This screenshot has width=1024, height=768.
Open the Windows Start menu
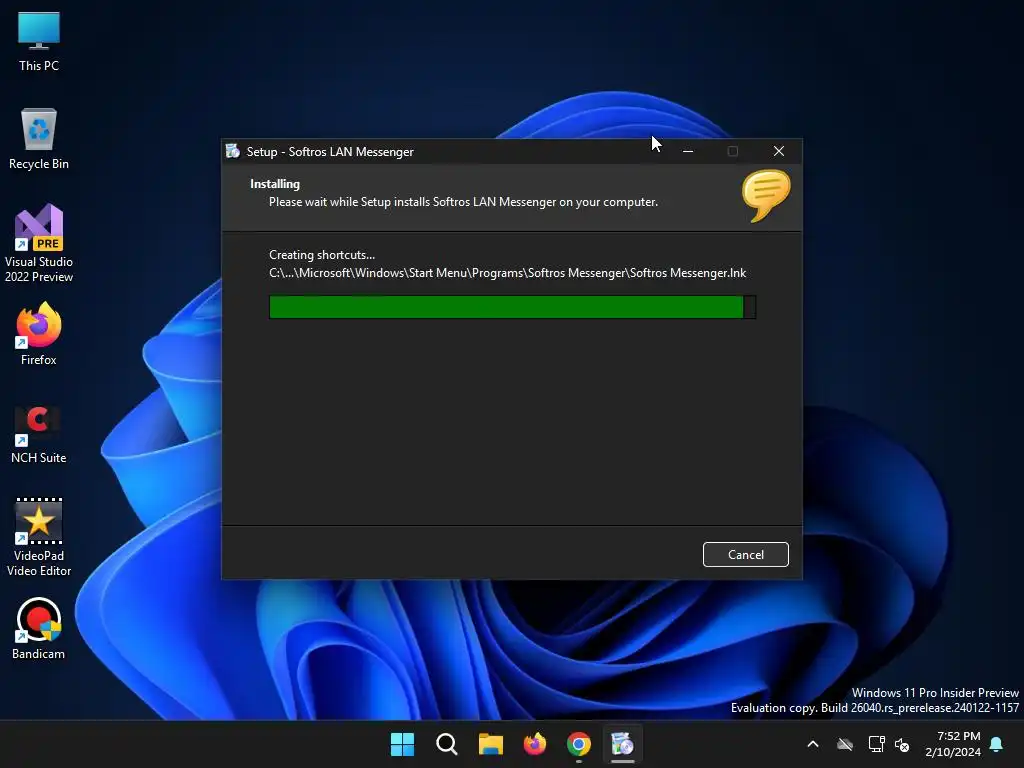pyautogui.click(x=402, y=744)
